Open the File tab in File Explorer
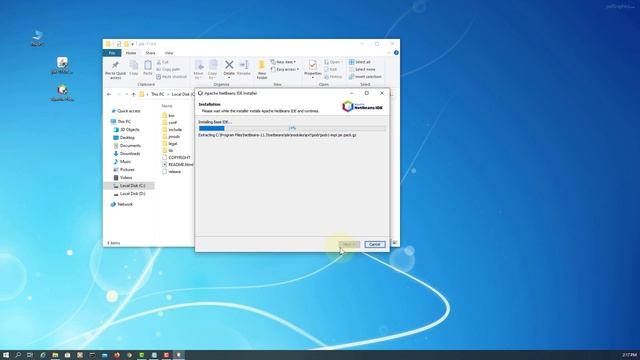Screen dimensions: 640x360 click(112, 53)
